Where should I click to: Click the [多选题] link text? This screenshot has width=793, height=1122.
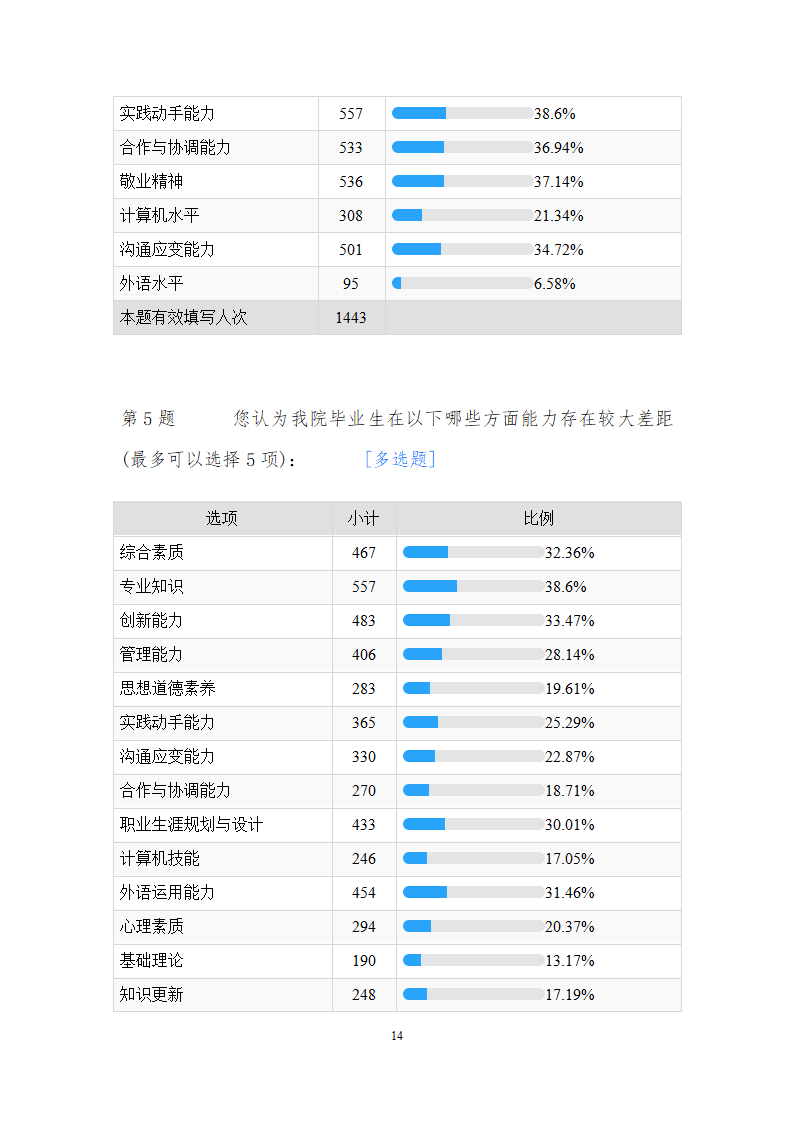click(x=400, y=459)
